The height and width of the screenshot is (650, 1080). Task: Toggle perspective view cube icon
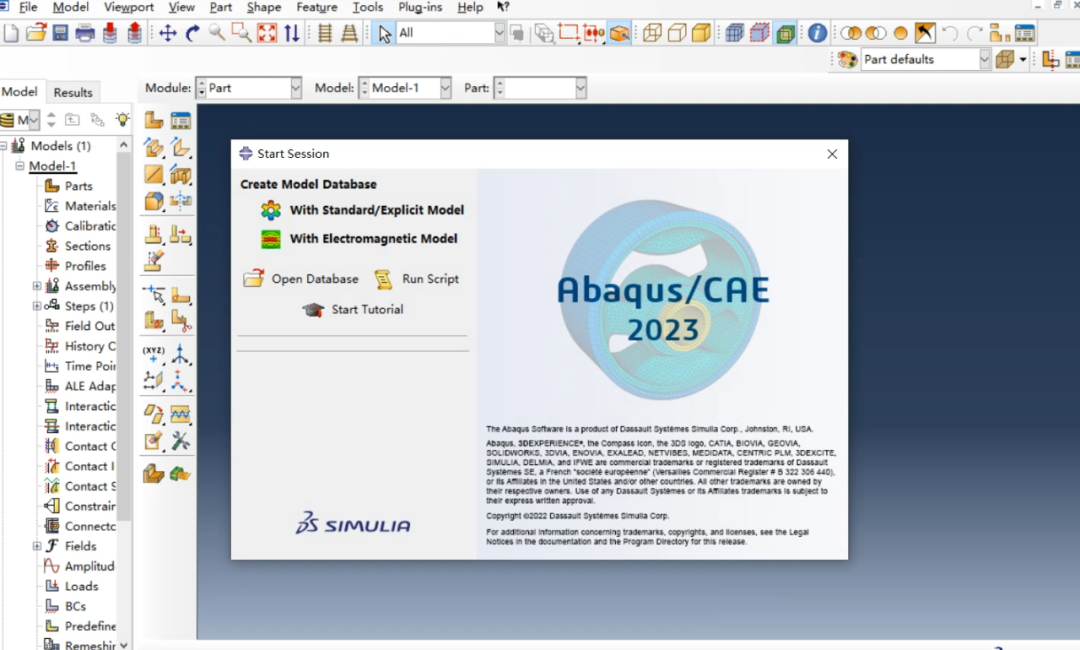(1006, 60)
